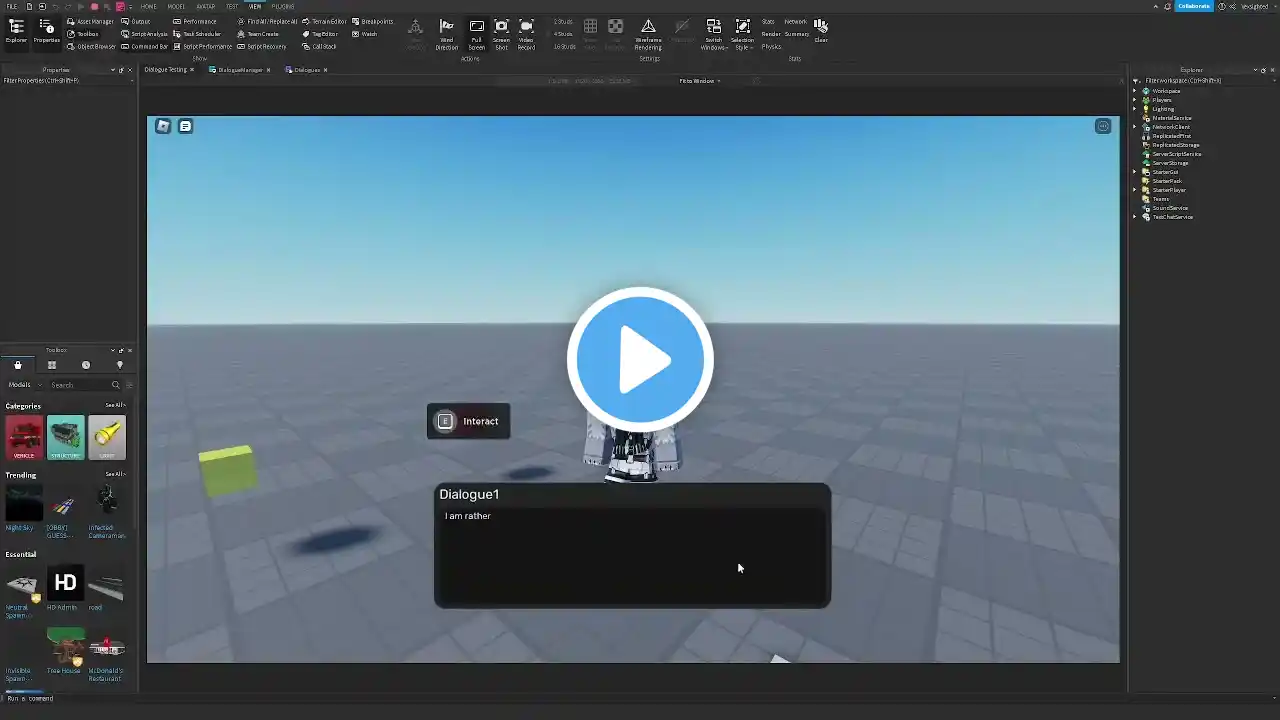This screenshot has height=720, width=1280.
Task: Open Script Recovery
Action: pyautogui.click(x=262, y=46)
